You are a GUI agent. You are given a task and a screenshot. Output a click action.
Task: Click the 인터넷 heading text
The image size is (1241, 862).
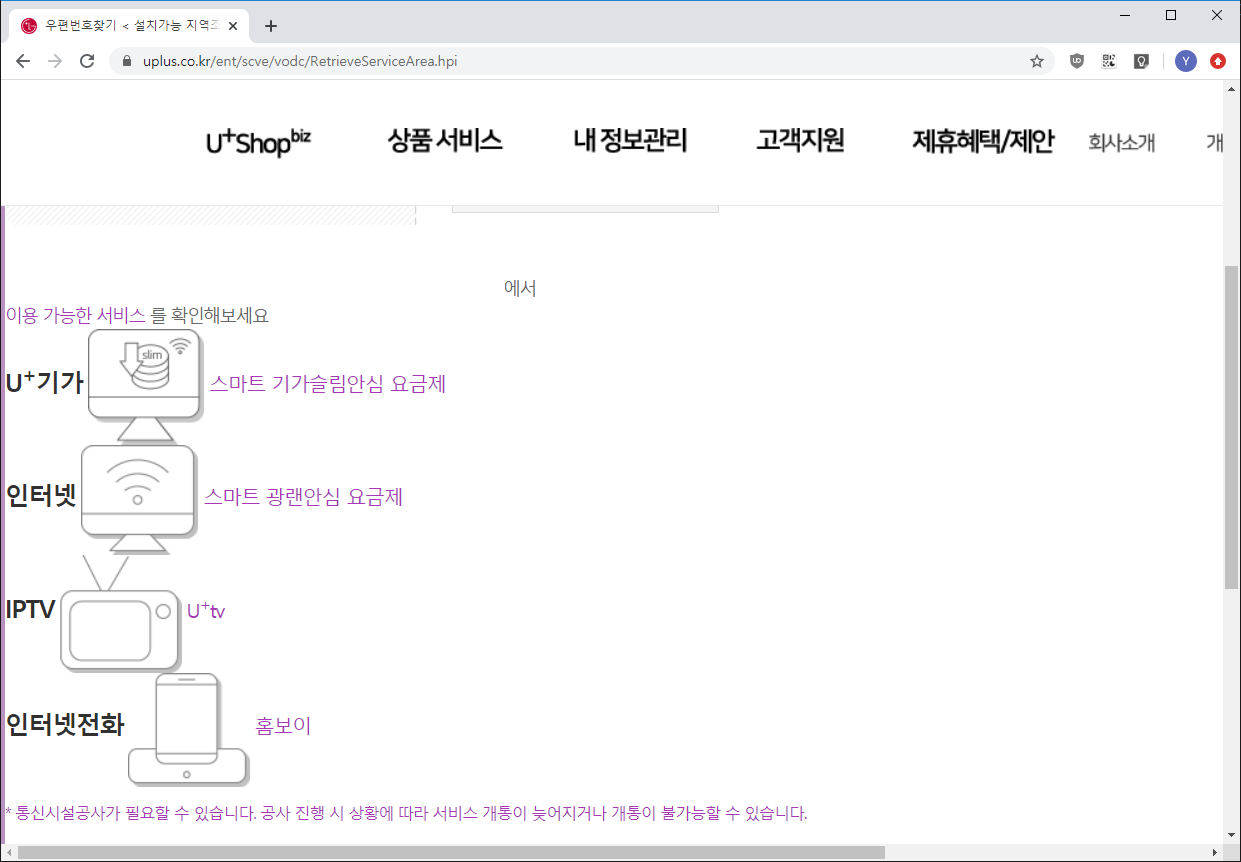pos(41,495)
